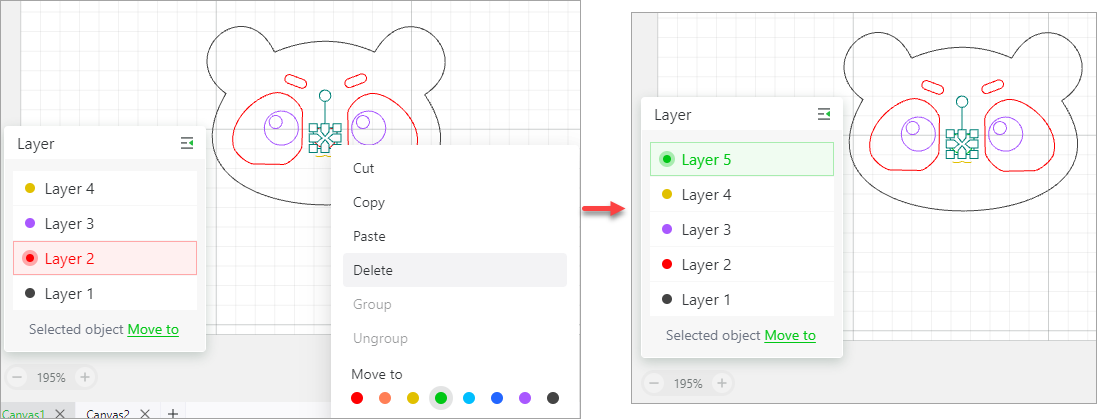Select Layer 1 in right panel
The width and height of the screenshot is (1097, 419).
click(x=742, y=299)
